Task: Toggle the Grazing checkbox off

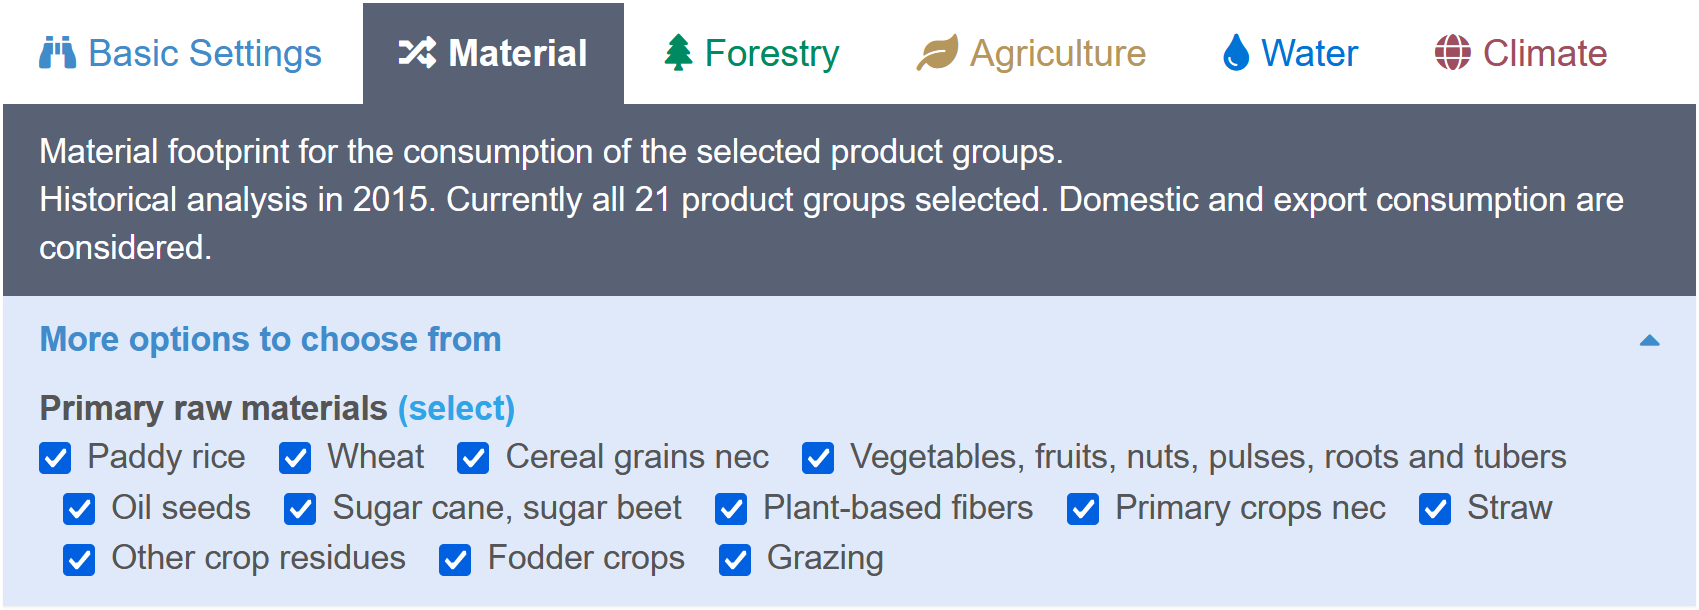Action: pyautogui.click(x=735, y=560)
